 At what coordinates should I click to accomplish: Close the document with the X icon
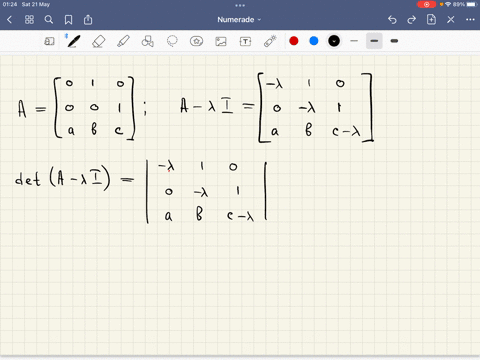451,20
